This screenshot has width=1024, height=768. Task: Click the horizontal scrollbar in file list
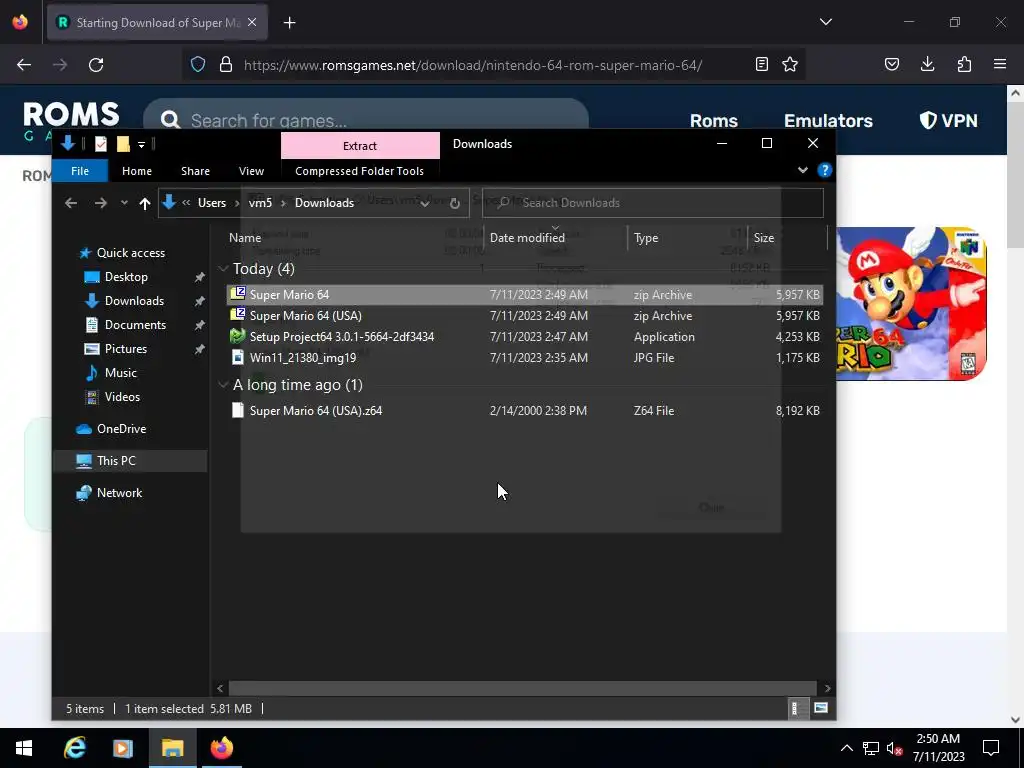pyautogui.click(x=522, y=688)
